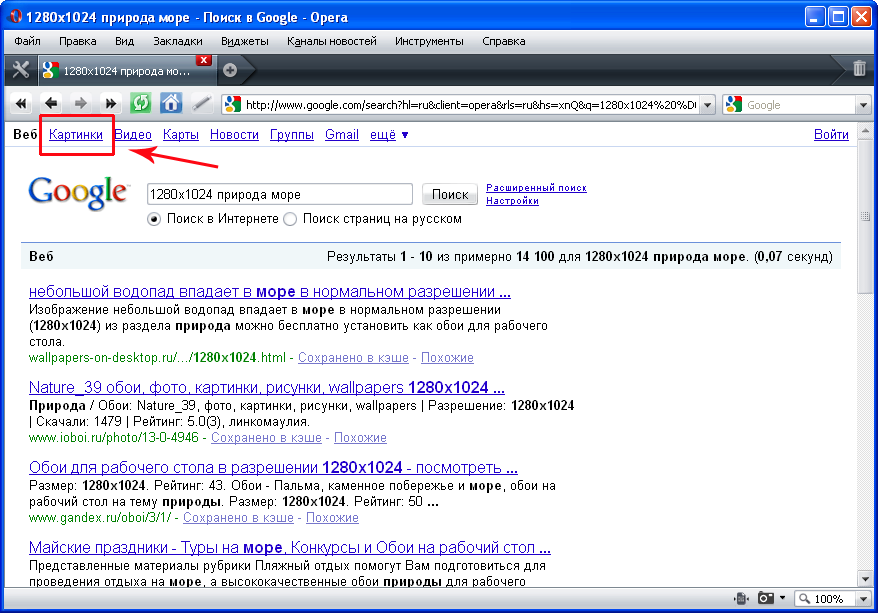
Task: Click the 'www.ioboi.ru/photo/13-0-4946' URL text
Action: pyautogui.click(x=114, y=438)
